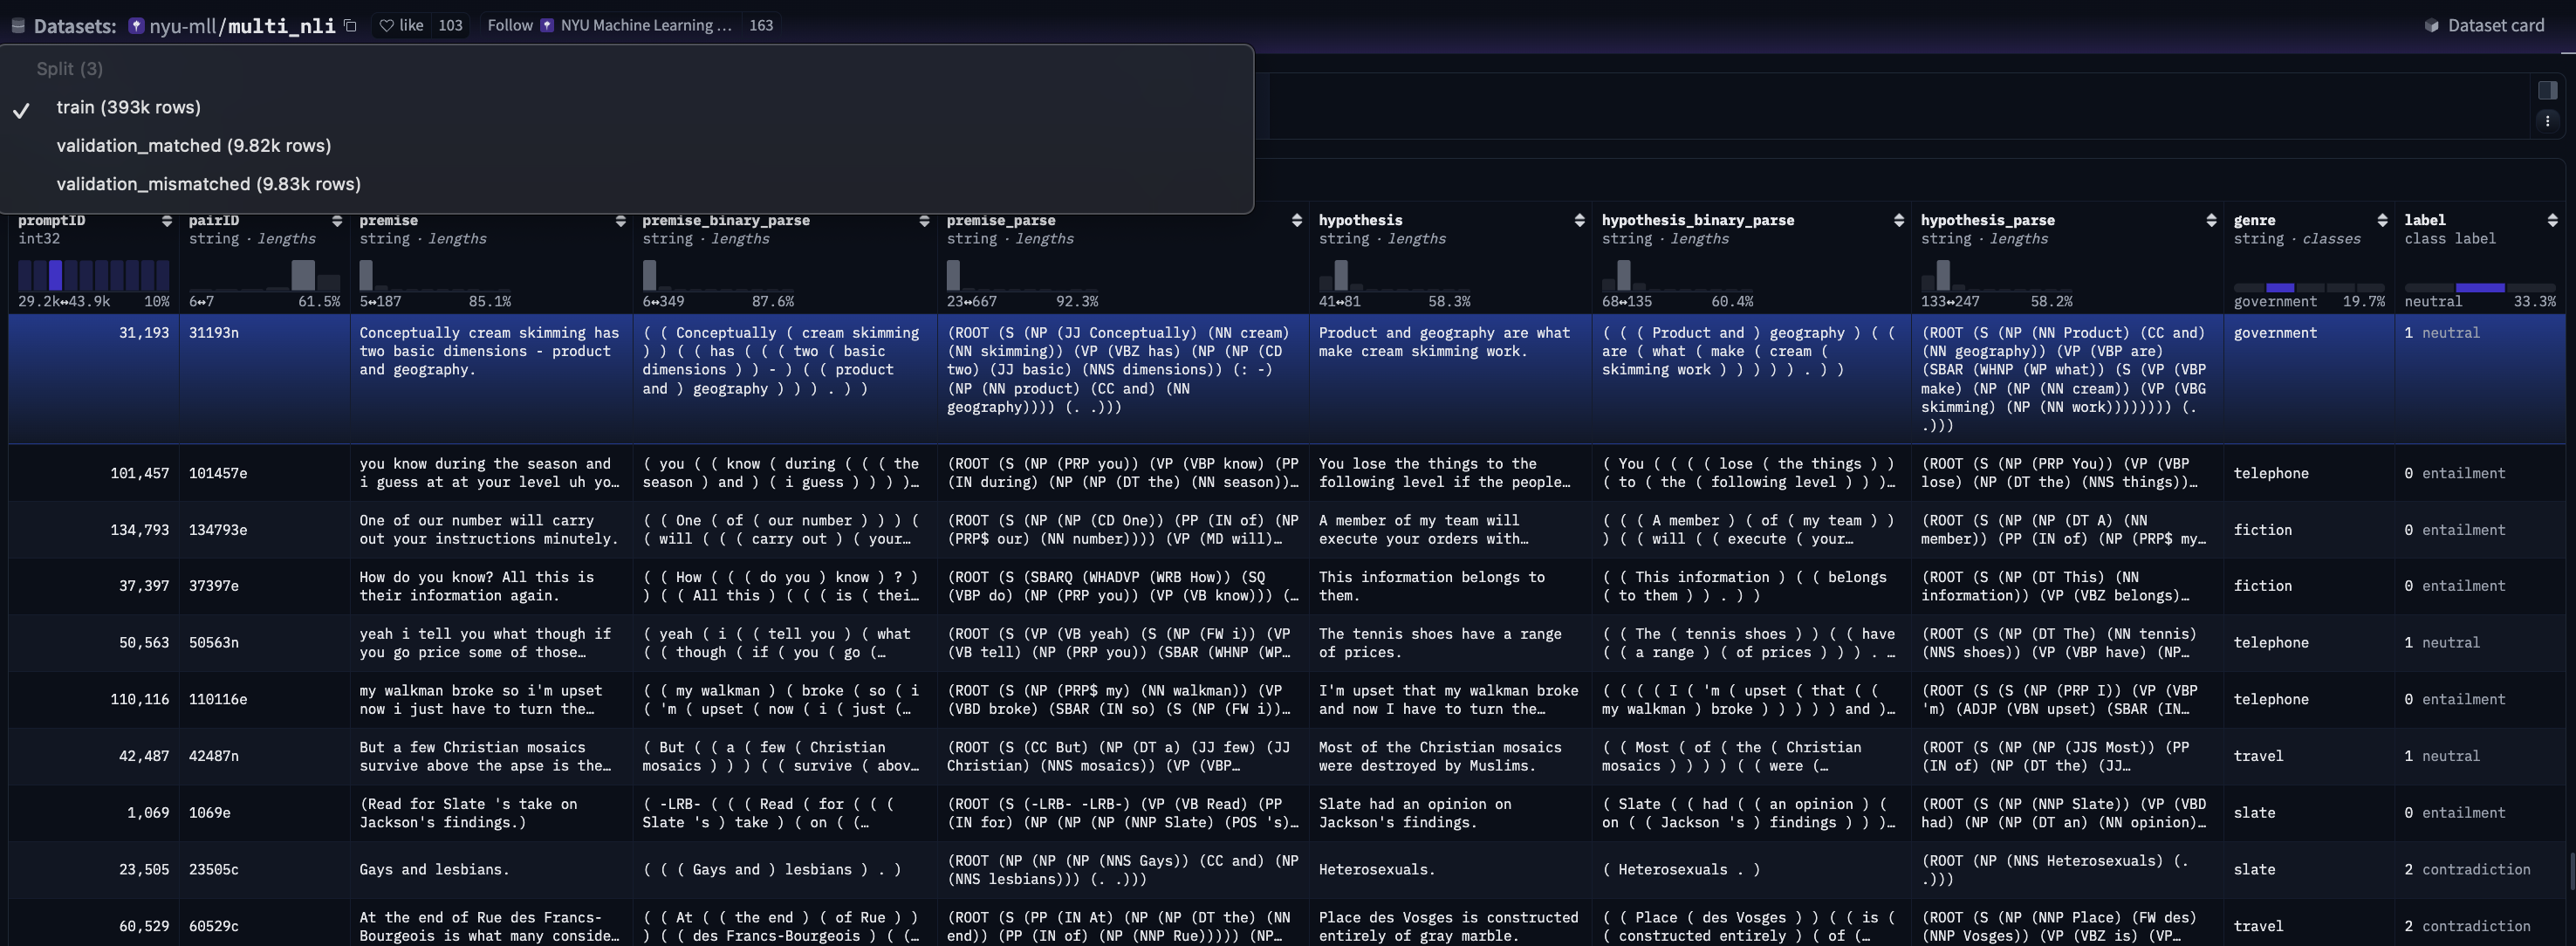Screen dimensions: 2576x946
Task: Open the nyu-mll organization link
Action: pyautogui.click(x=182, y=26)
